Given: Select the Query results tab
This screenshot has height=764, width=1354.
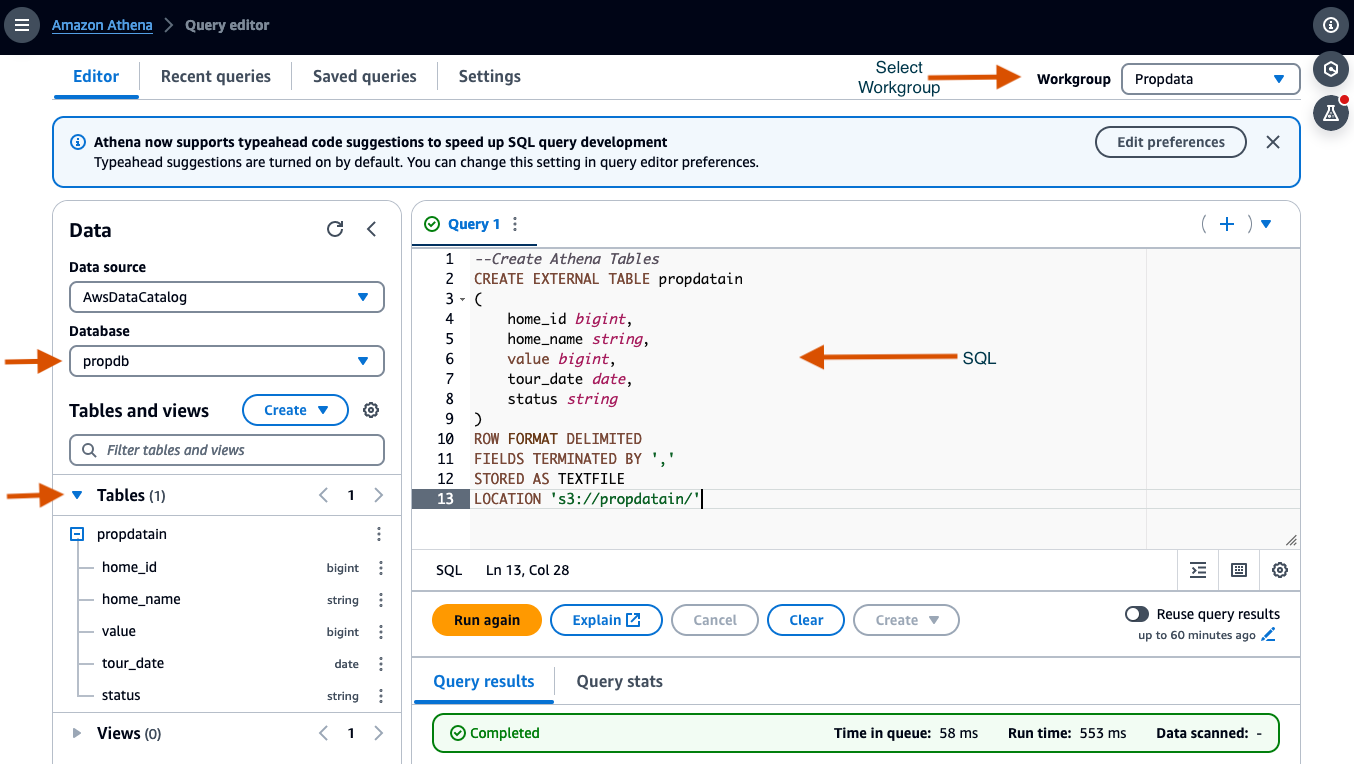Looking at the screenshot, I should 484,681.
